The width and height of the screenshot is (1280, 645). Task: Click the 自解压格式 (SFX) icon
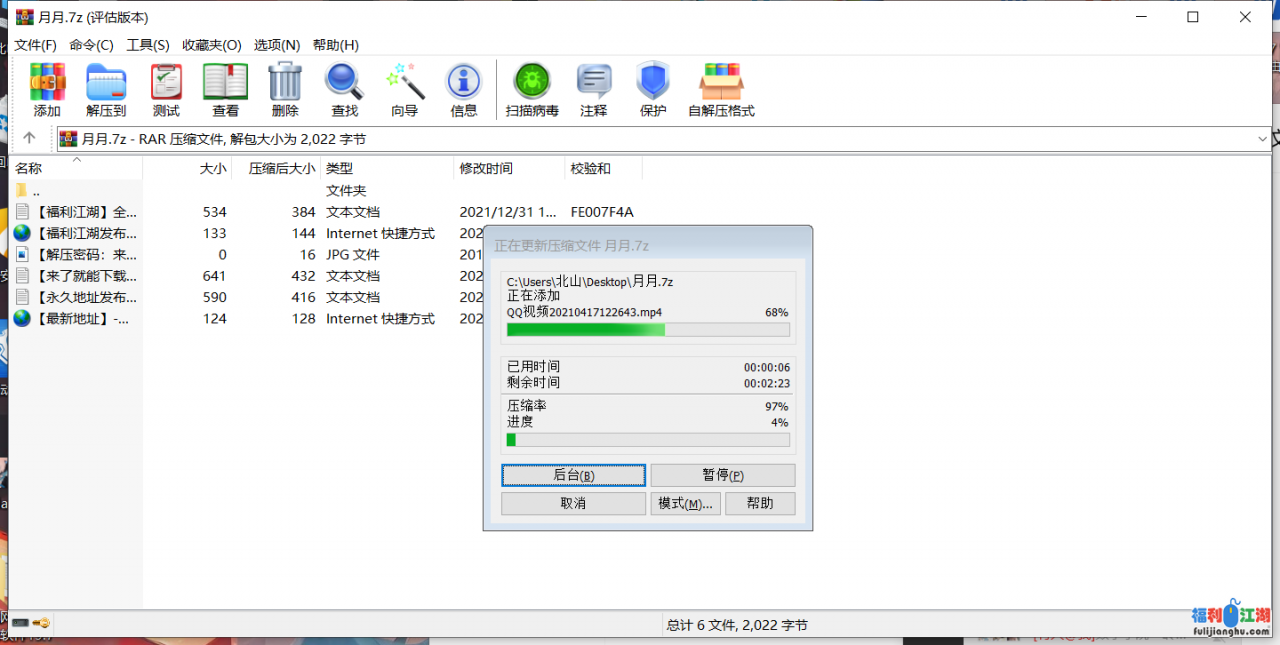(x=721, y=90)
